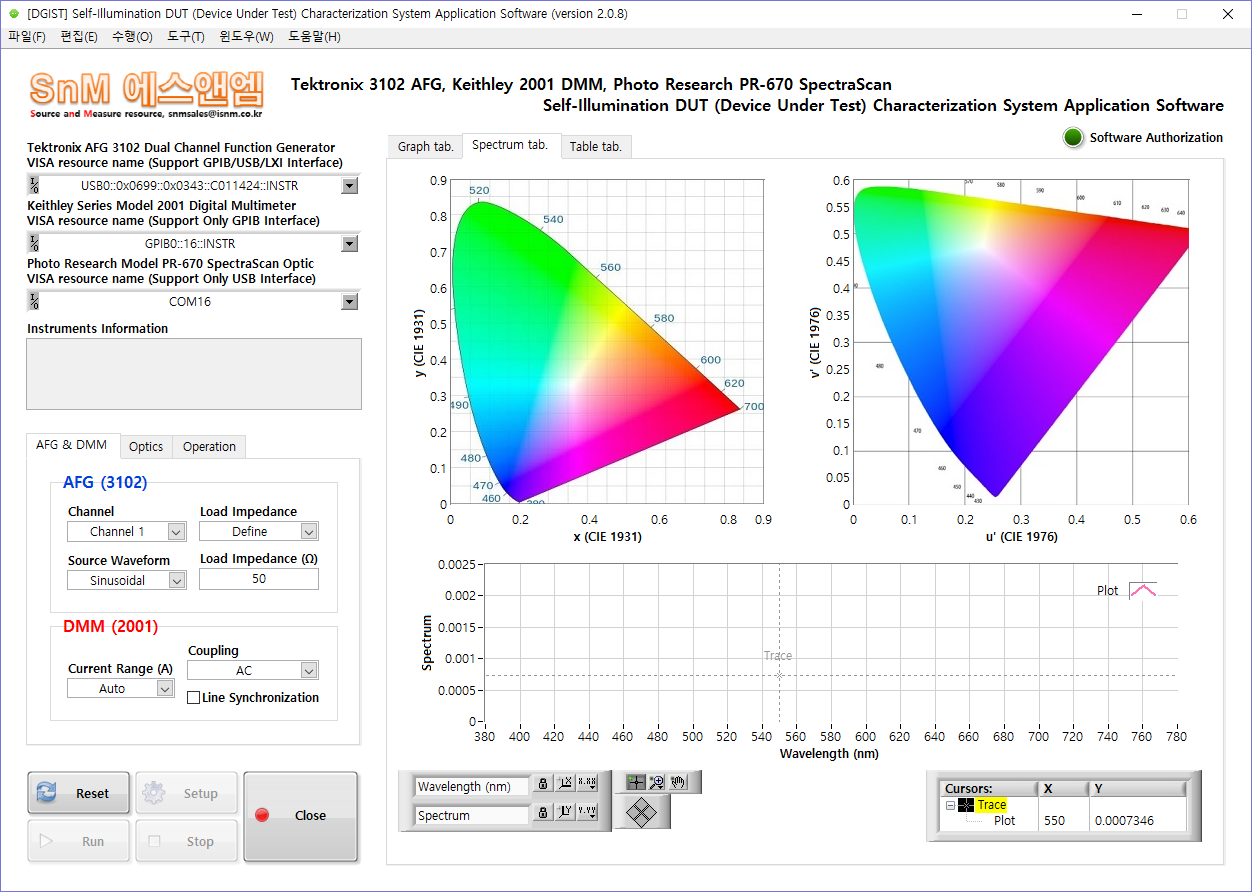Select the AFG & DMM tab
Screen dimensions: 1252x892
click(72, 445)
